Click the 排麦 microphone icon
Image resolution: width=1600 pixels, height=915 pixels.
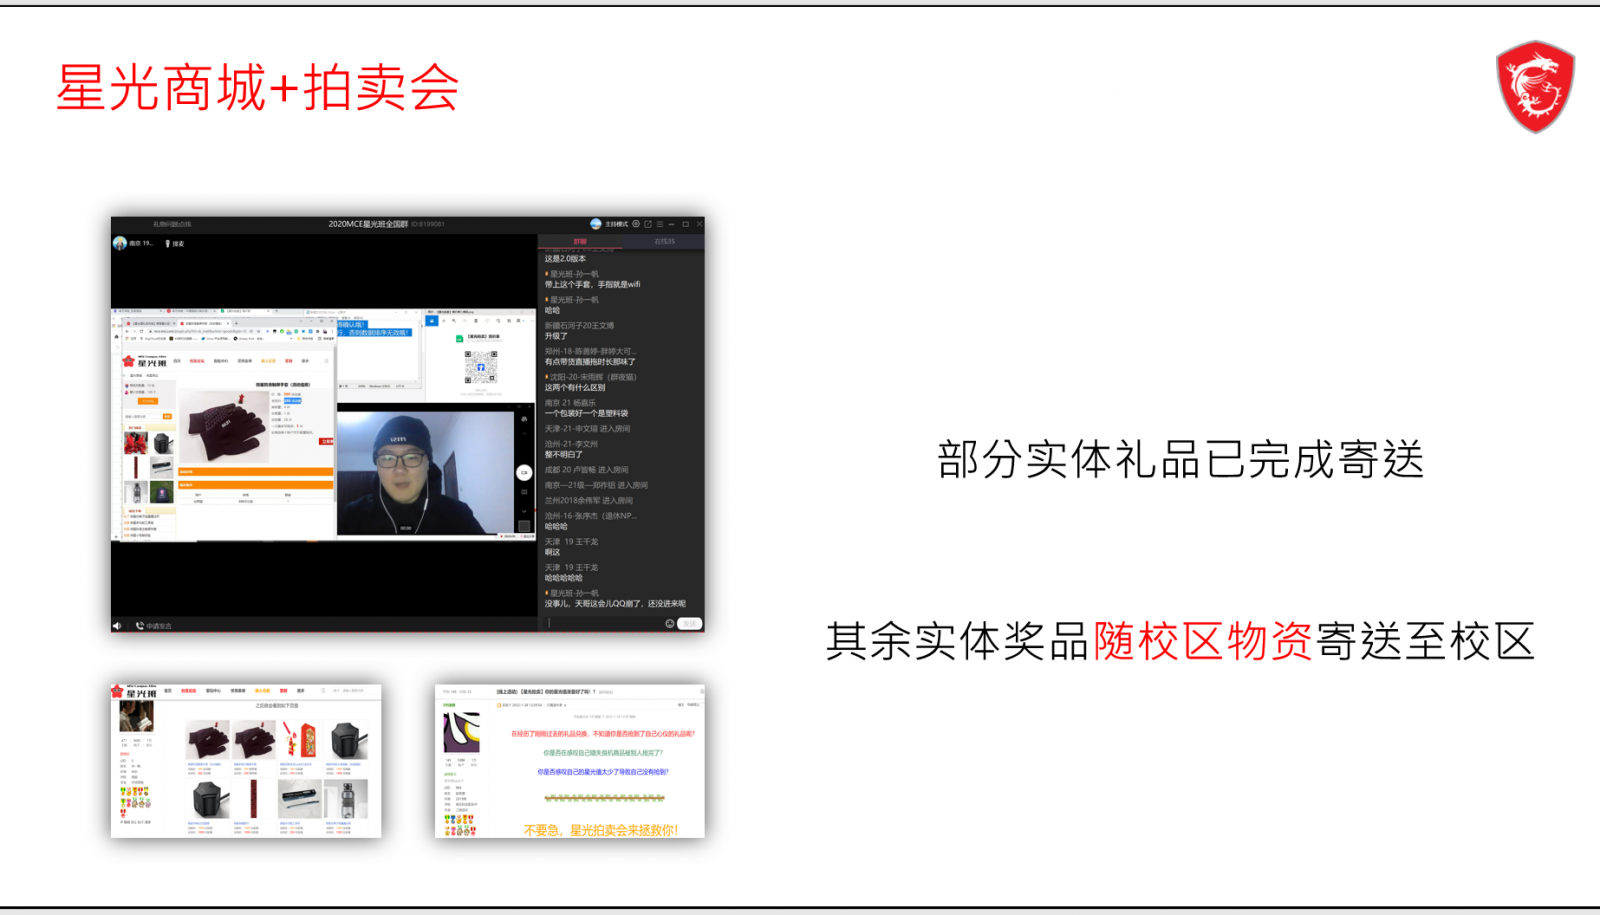[x=167, y=244]
